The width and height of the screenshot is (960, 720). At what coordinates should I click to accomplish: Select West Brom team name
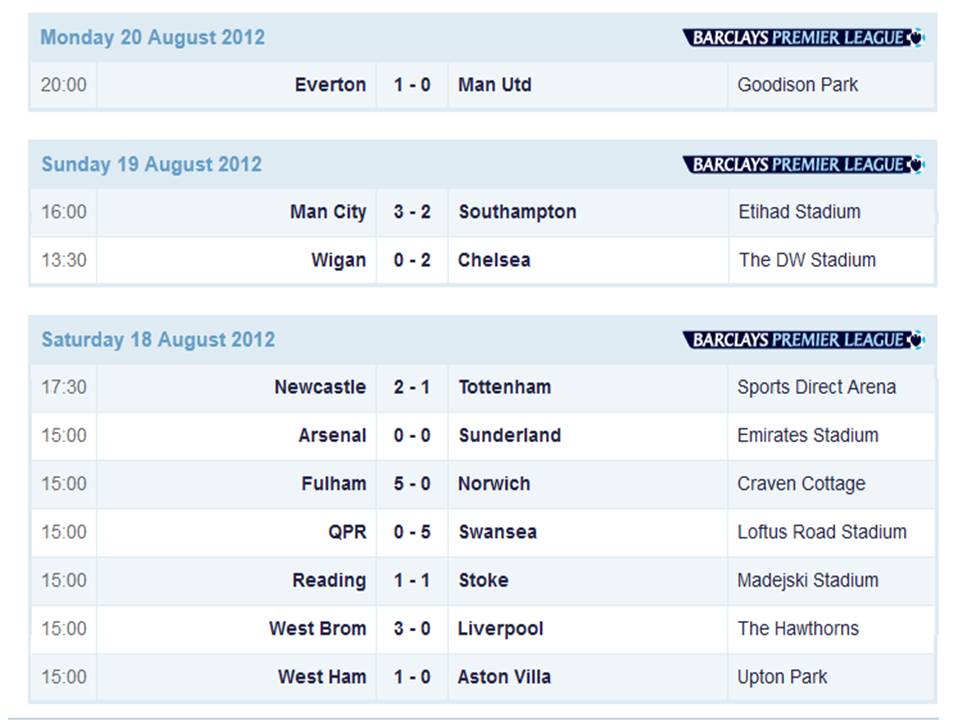317,629
